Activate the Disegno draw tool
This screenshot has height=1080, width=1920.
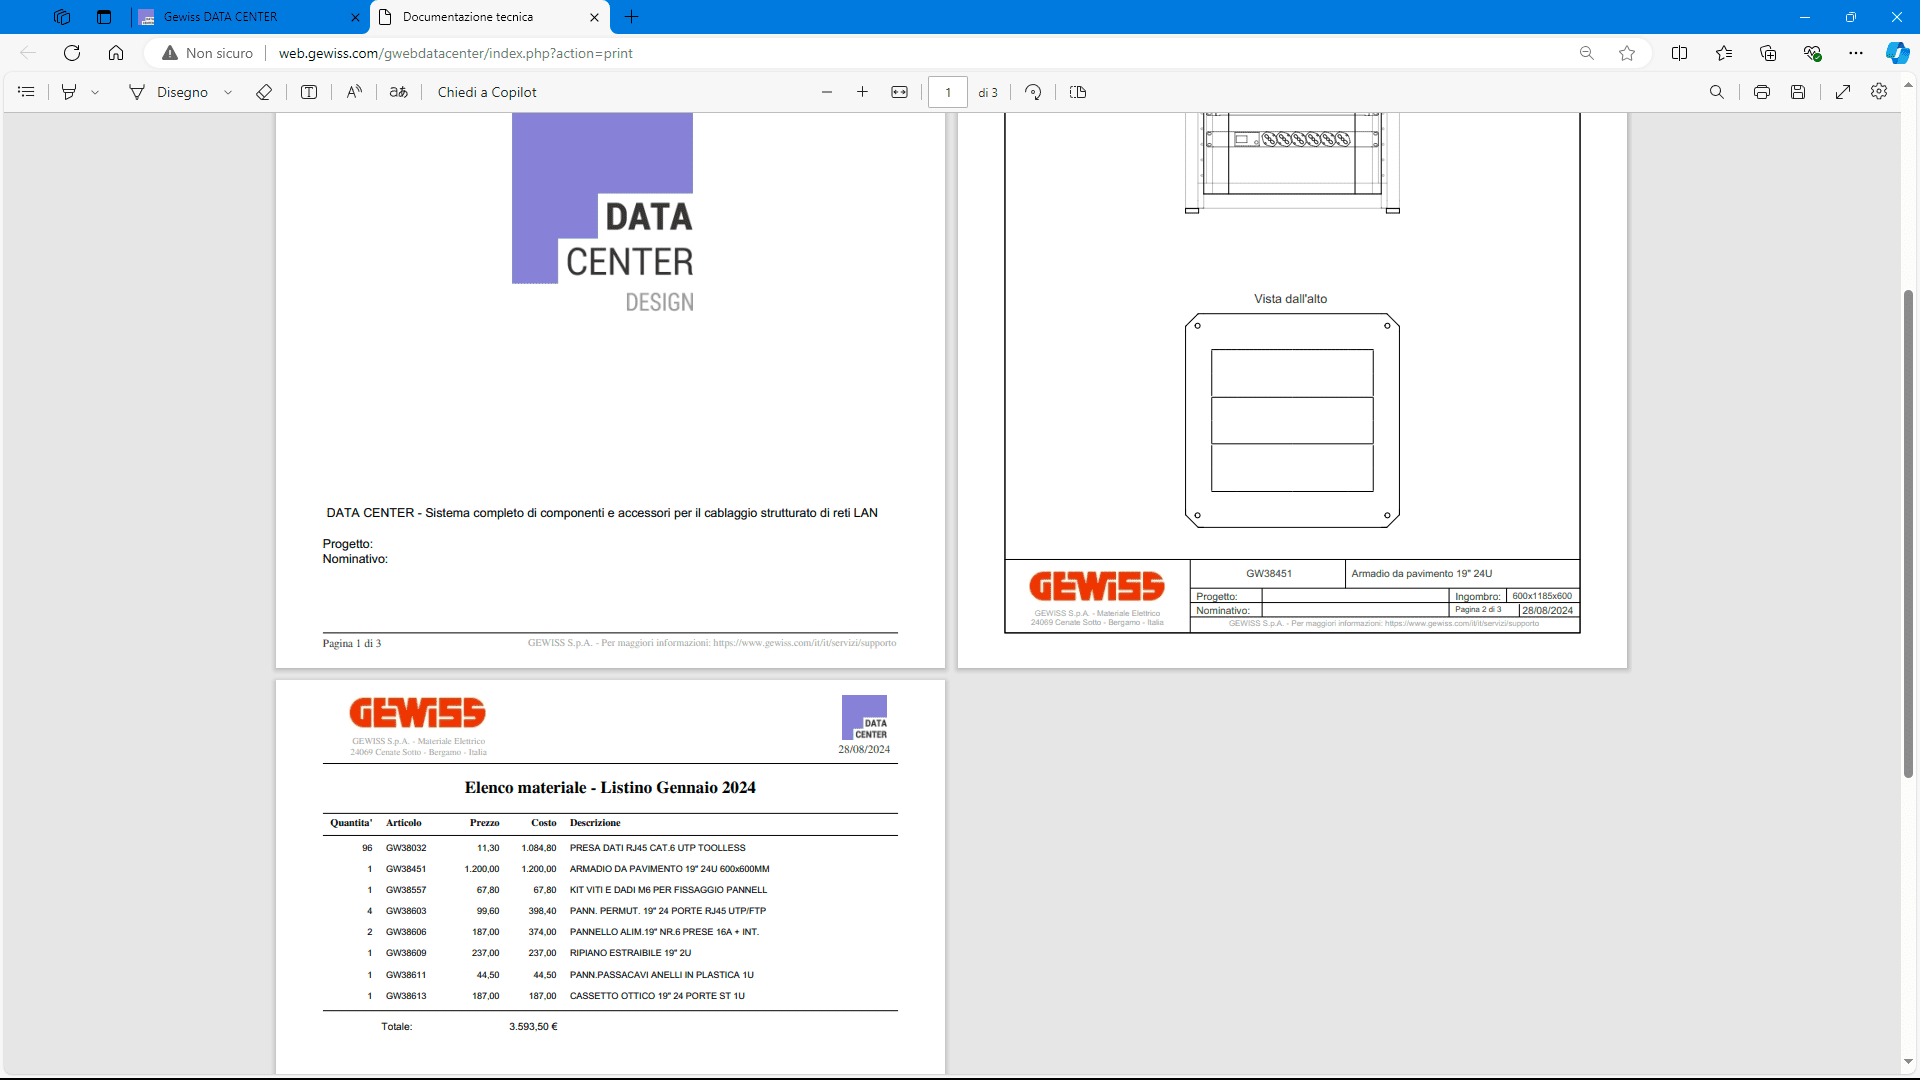point(169,92)
